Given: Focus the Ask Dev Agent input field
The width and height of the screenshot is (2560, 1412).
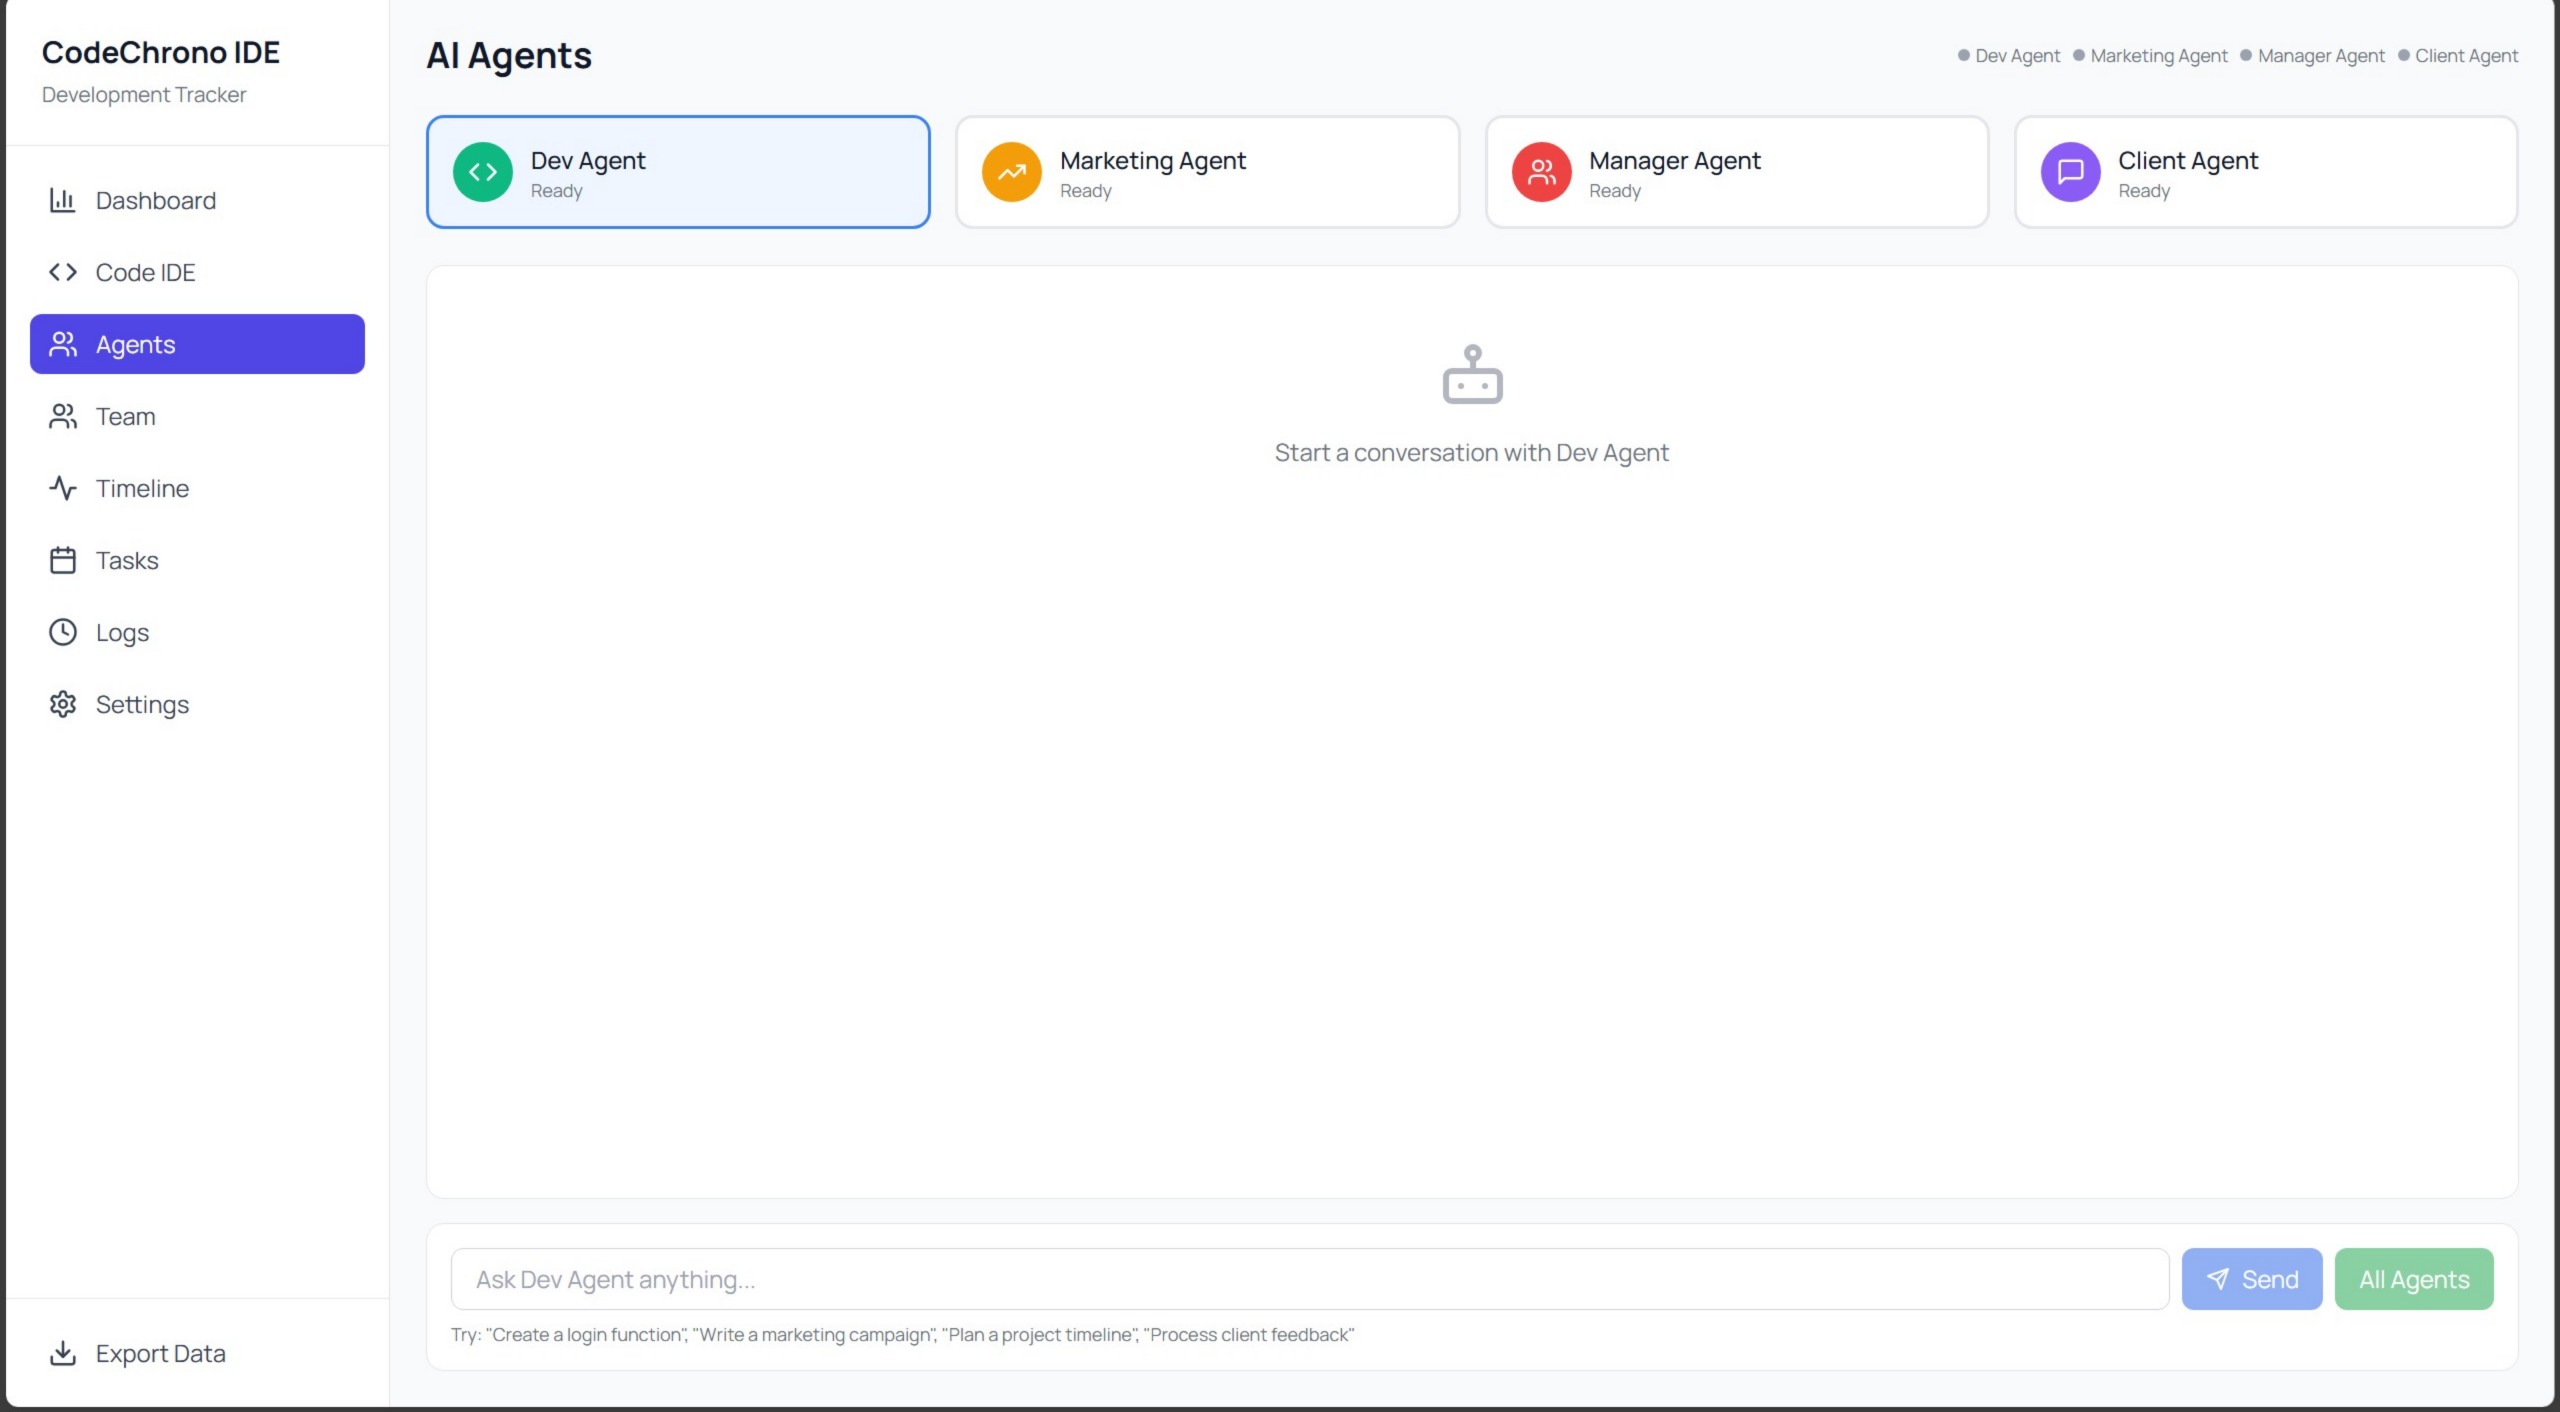Looking at the screenshot, I should point(1309,1279).
